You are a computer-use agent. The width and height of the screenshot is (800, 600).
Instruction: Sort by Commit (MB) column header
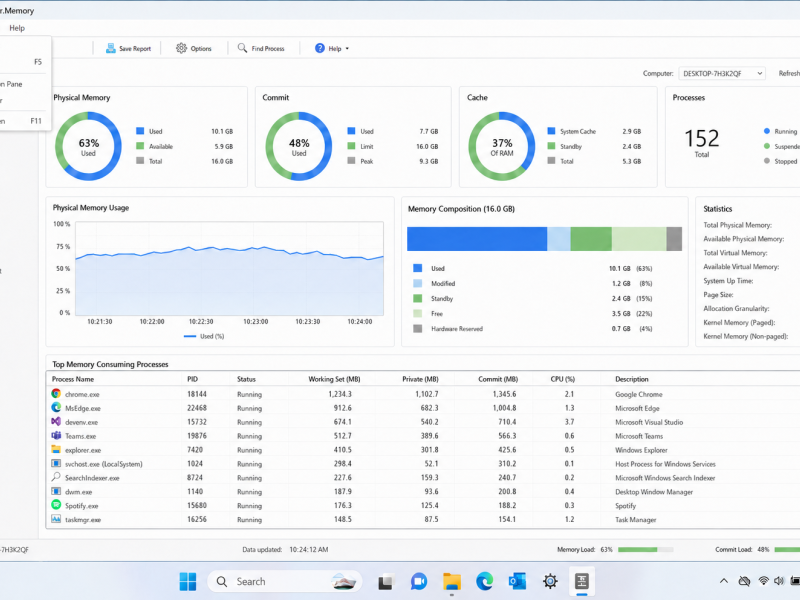[x=498, y=379]
